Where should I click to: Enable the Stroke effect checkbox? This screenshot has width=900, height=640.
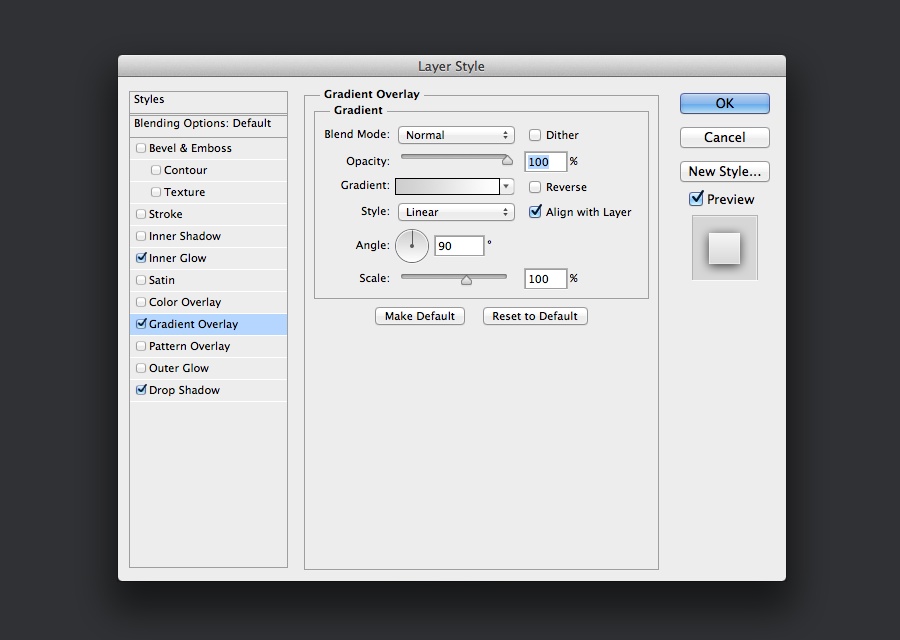pos(141,214)
